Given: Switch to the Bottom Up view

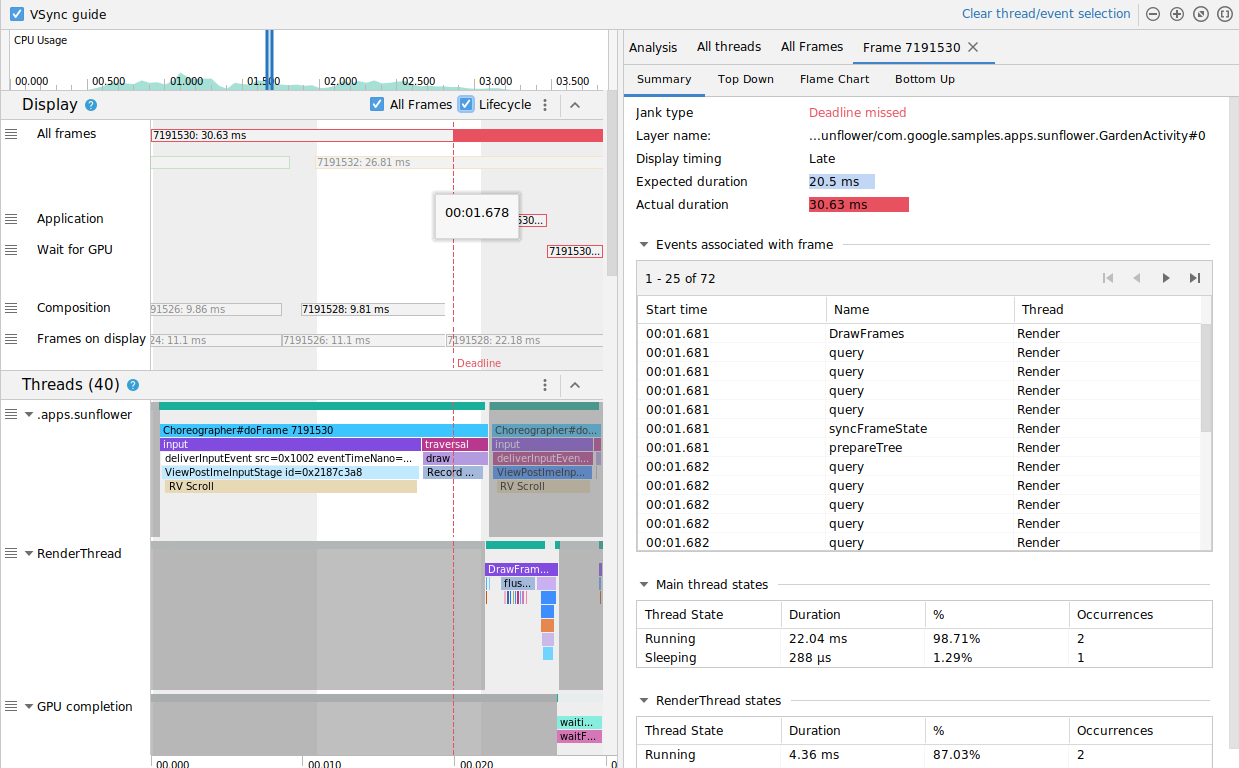Looking at the screenshot, I should pos(924,79).
